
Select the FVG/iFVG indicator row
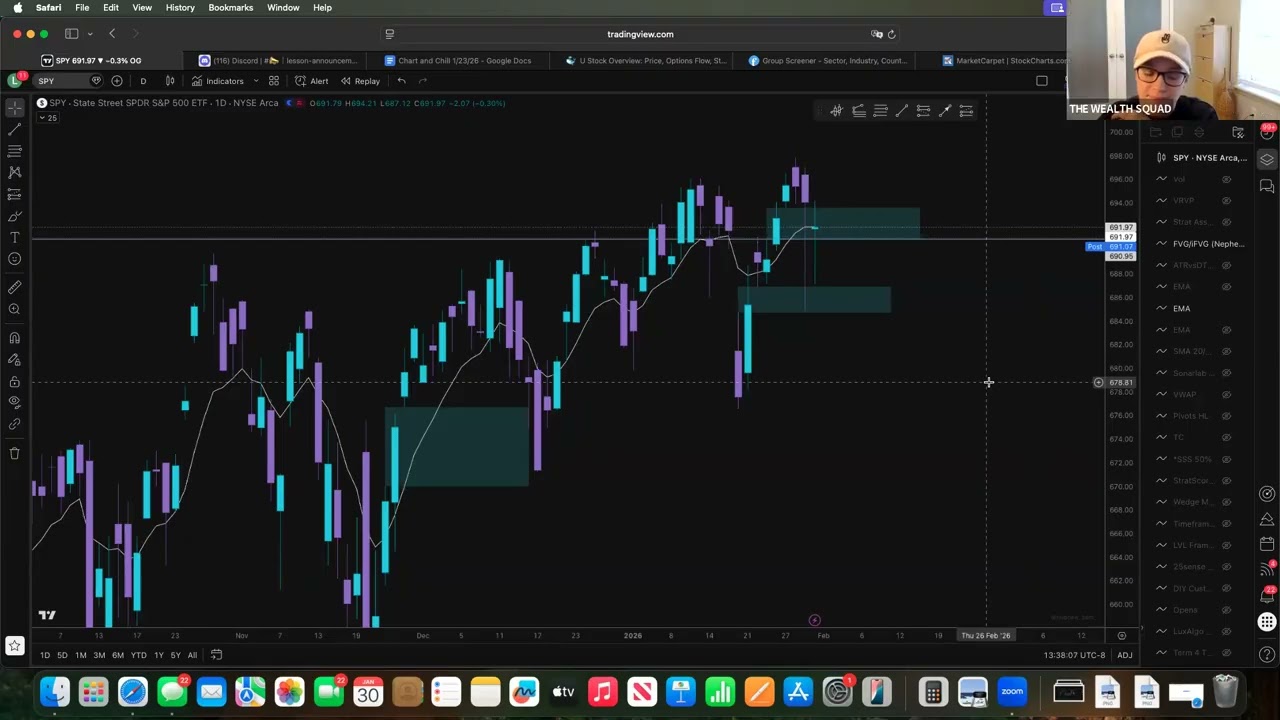pos(1198,244)
